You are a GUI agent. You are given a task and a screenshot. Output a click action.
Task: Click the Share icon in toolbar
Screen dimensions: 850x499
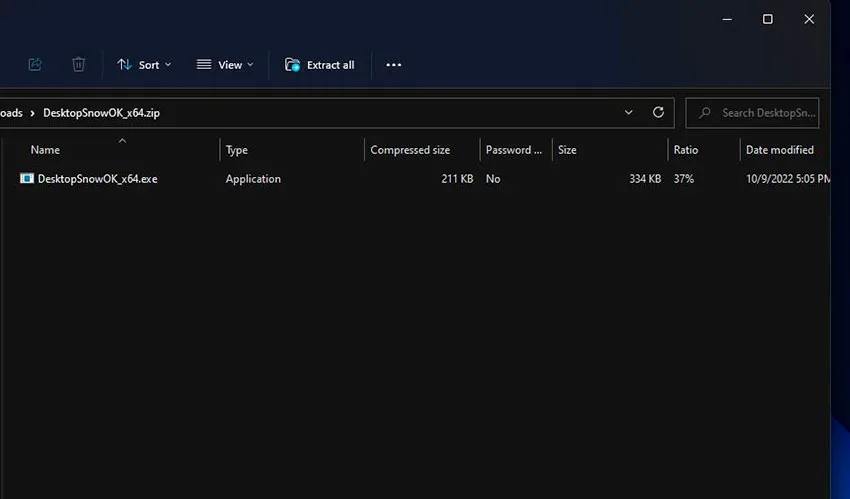point(35,64)
